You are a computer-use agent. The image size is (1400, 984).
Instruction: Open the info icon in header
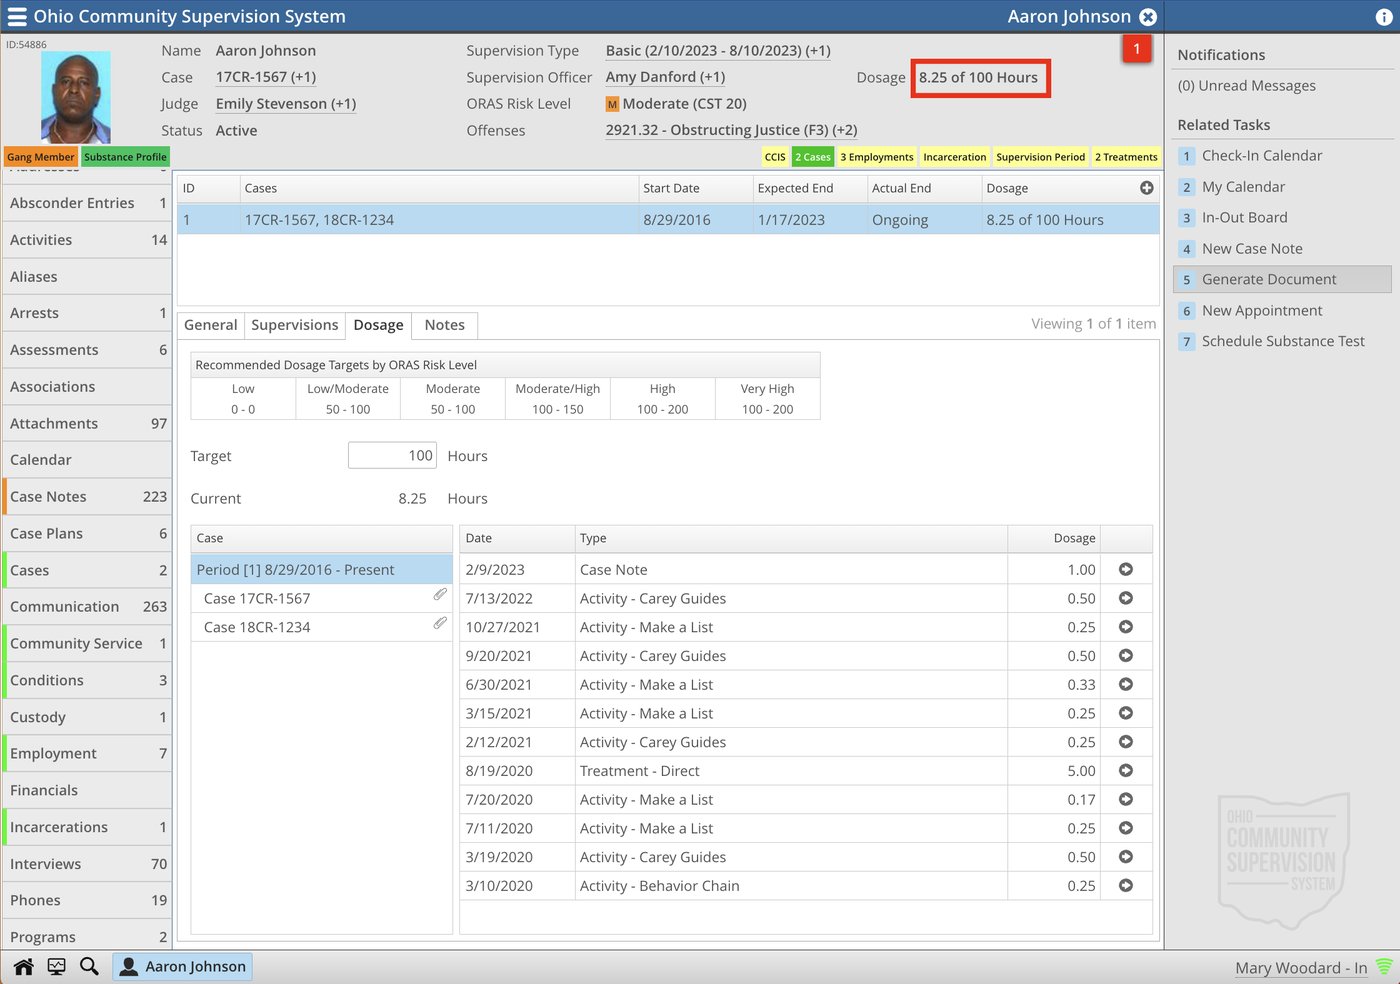click(1384, 17)
